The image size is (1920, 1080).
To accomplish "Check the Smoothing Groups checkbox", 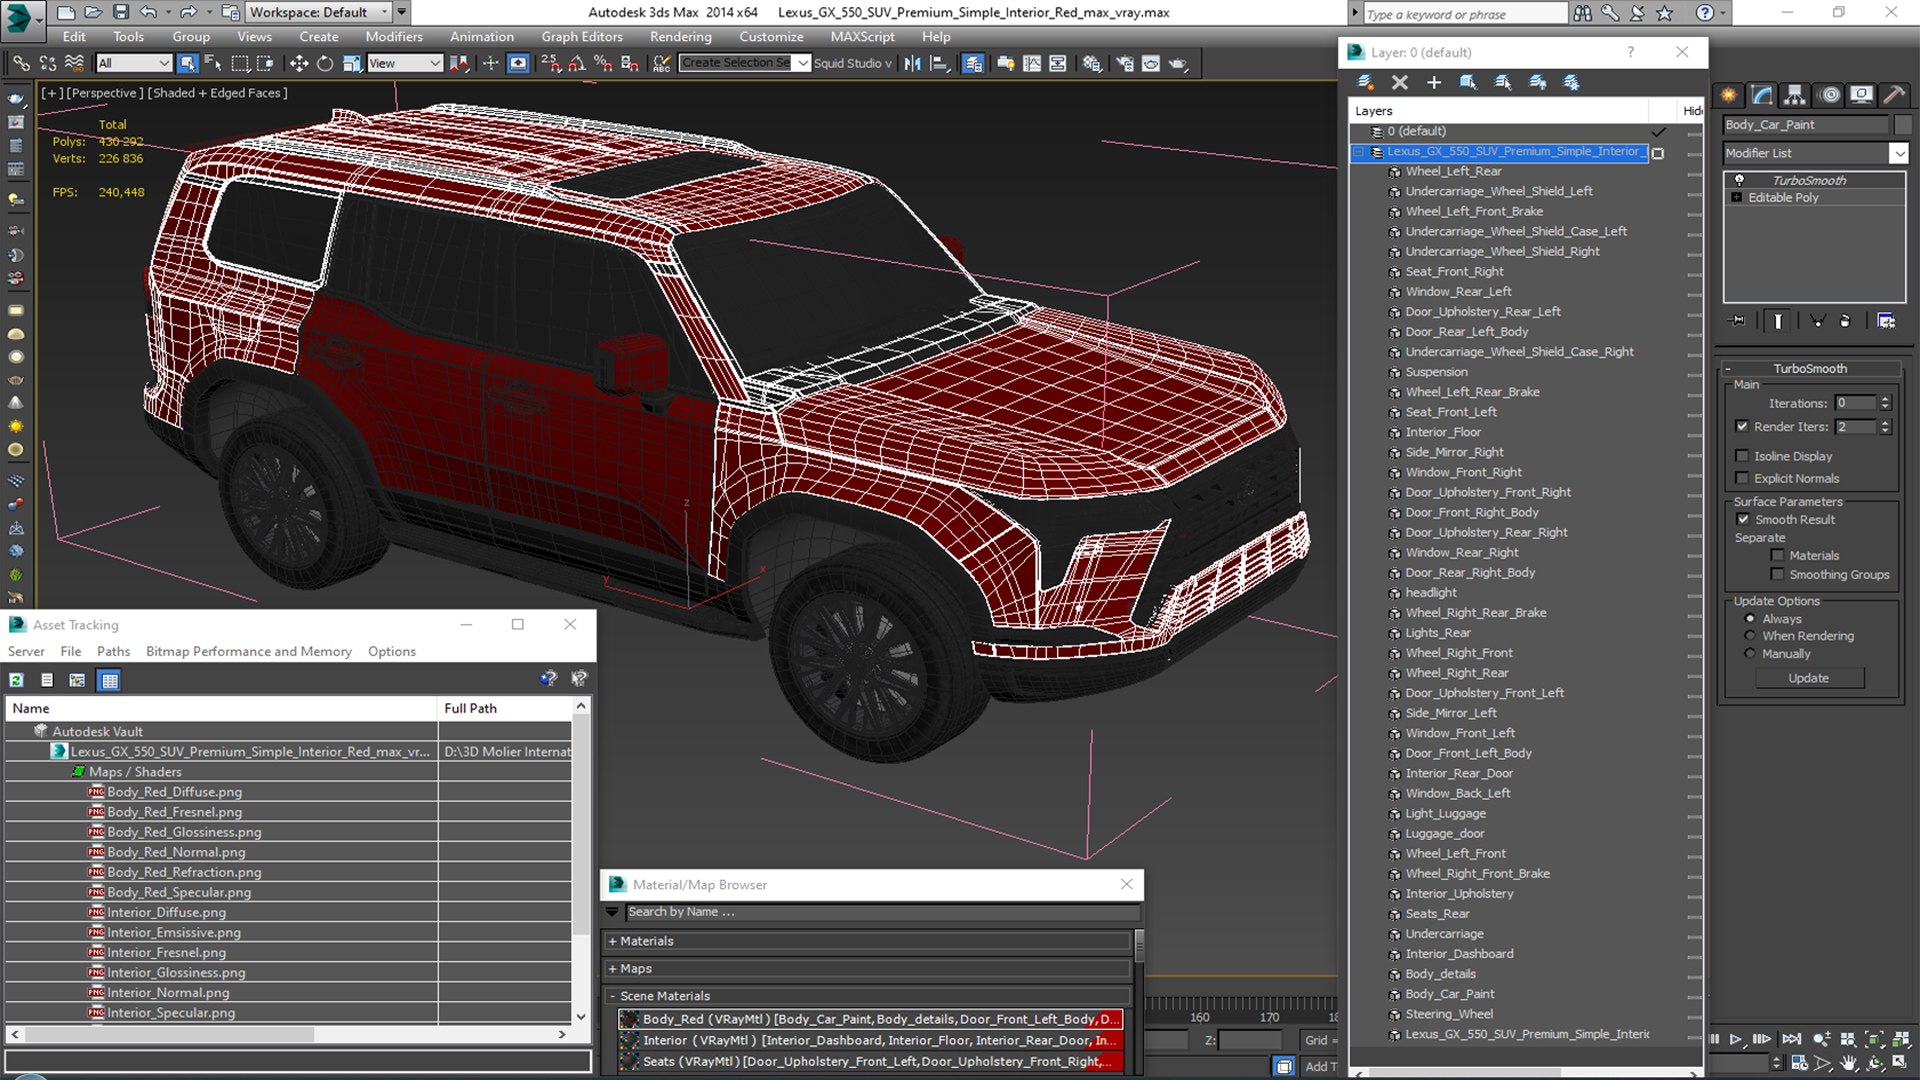I will coord(1777,574).
